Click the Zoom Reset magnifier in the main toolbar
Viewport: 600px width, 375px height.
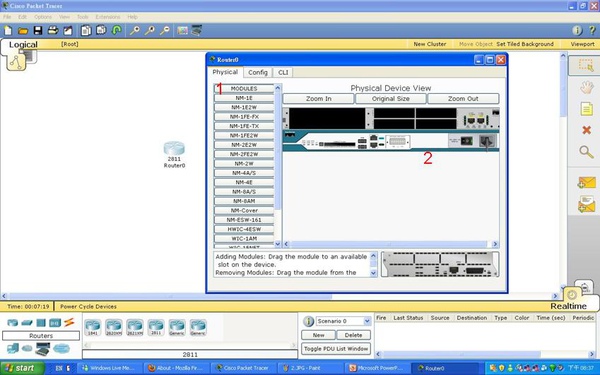coord(150,31)
